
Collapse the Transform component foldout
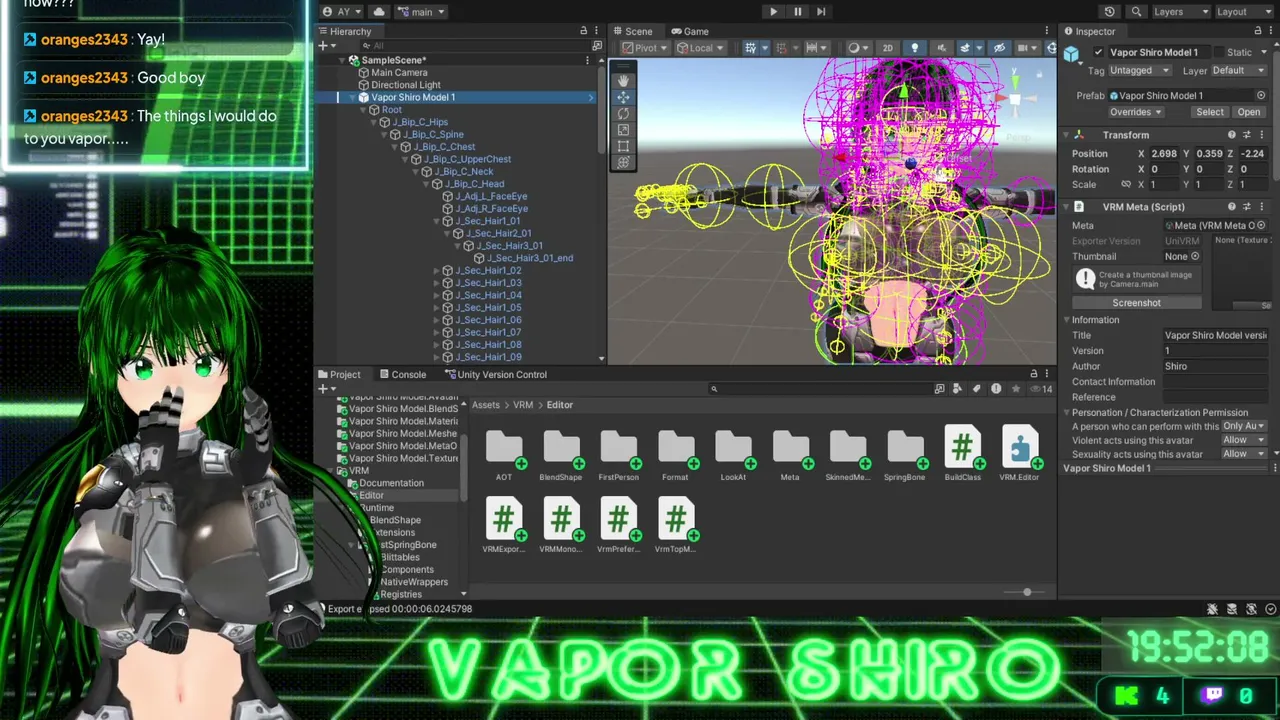click(1066, 135)
